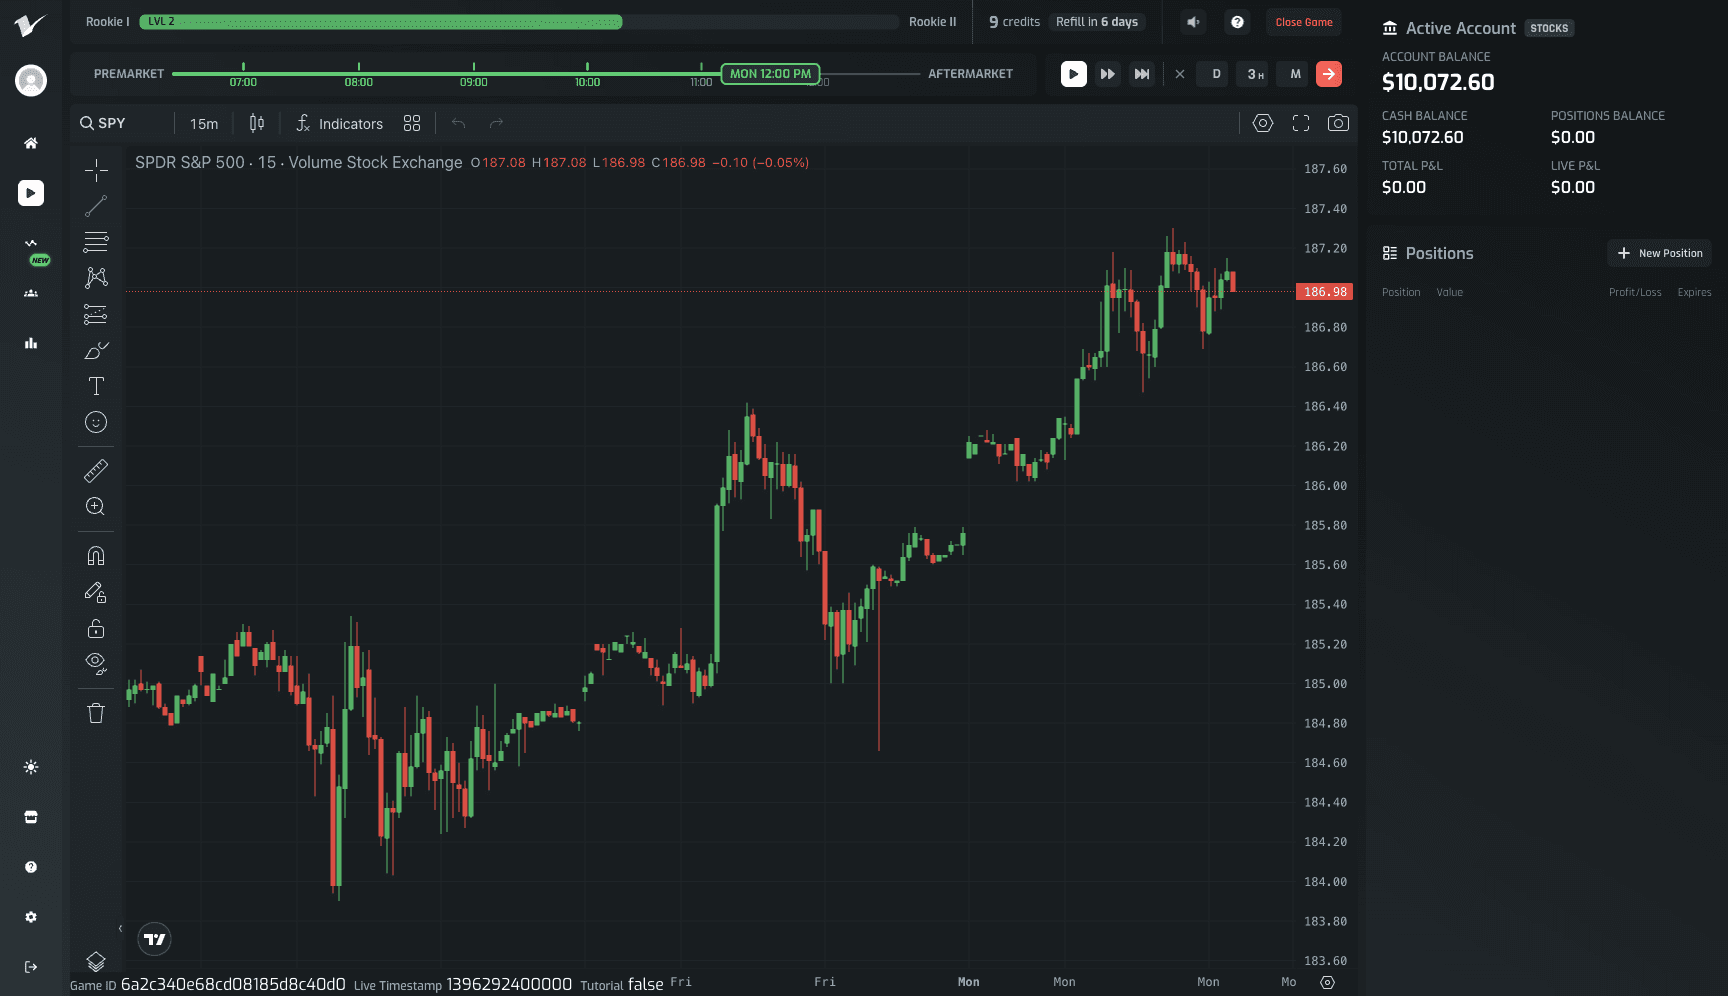
Task: Open the store from the sidebar
Action: click(x=31, y=817)
